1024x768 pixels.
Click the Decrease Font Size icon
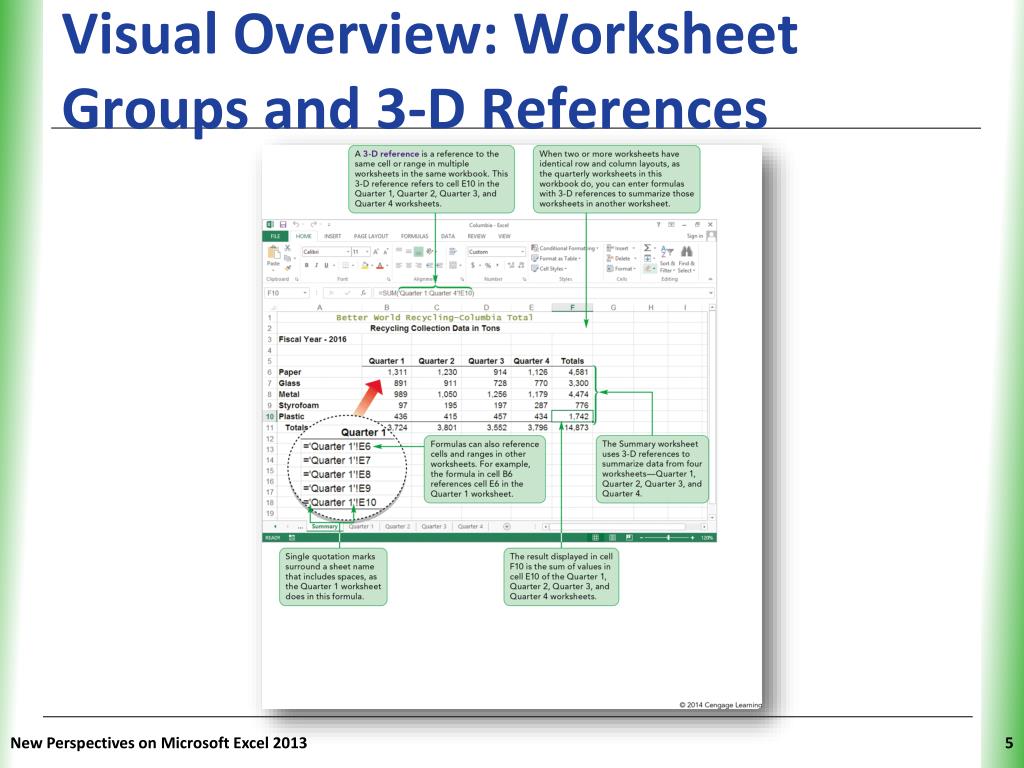(386, 252)
